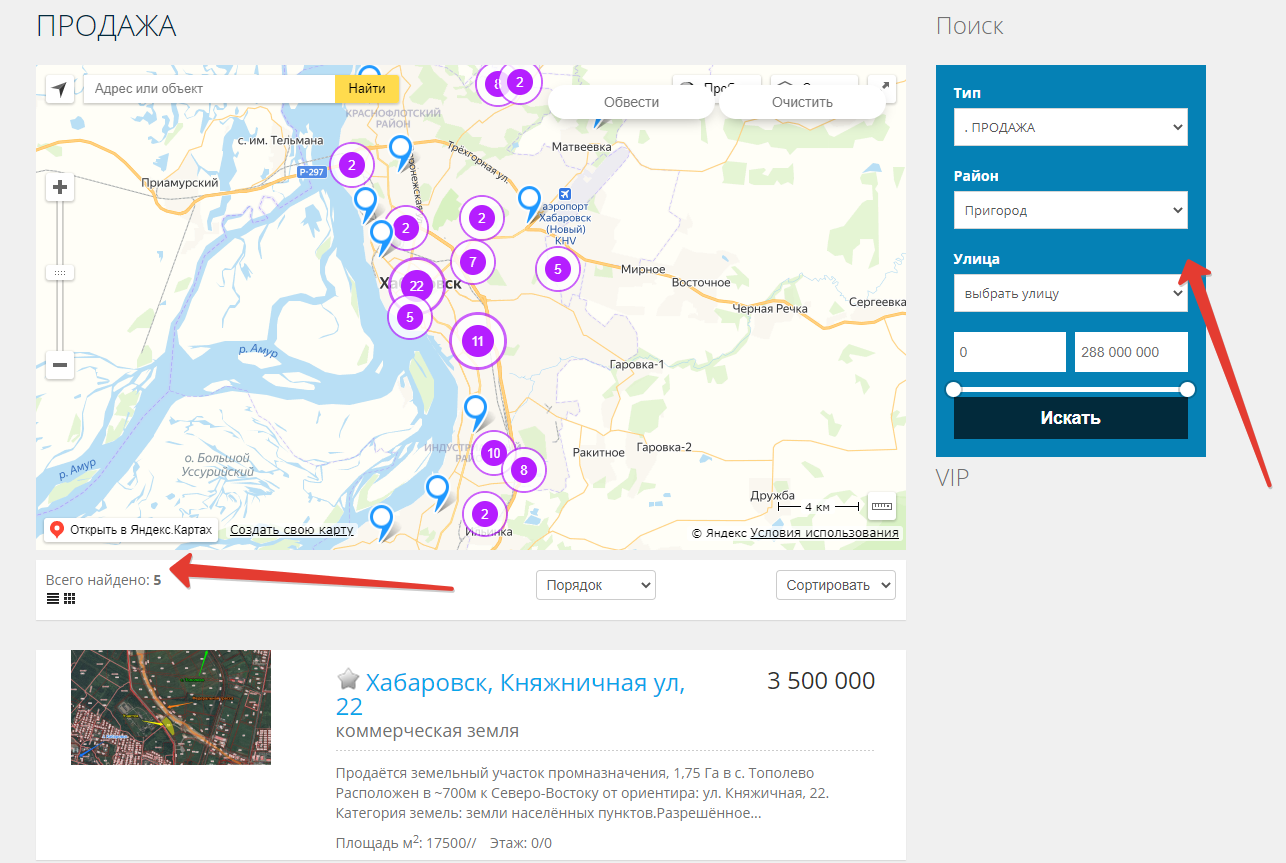Viewport: 1286px width, 863px height.
Task: Click the cluster marker labeled 11
Action: [478, 341]
